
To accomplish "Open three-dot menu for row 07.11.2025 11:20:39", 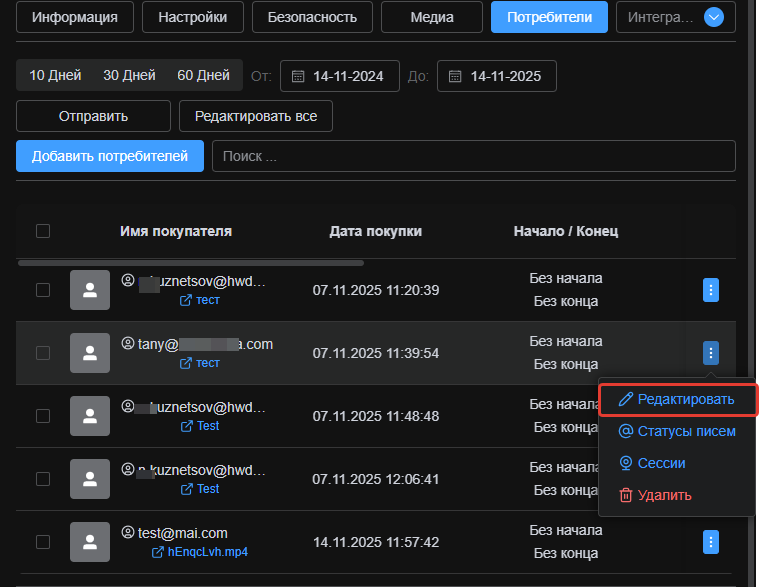I will (711, 290).
